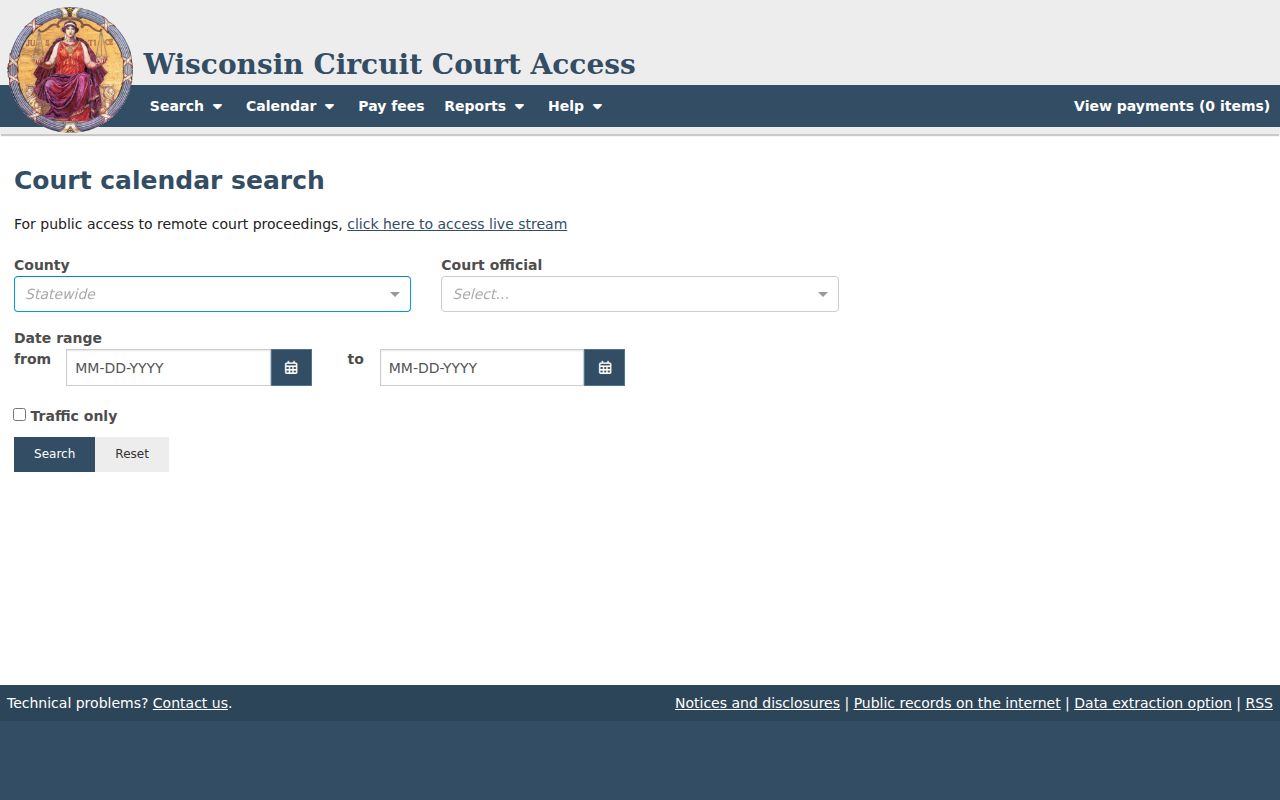
Task: Open the RSS link
Action: pos(1259,703)
